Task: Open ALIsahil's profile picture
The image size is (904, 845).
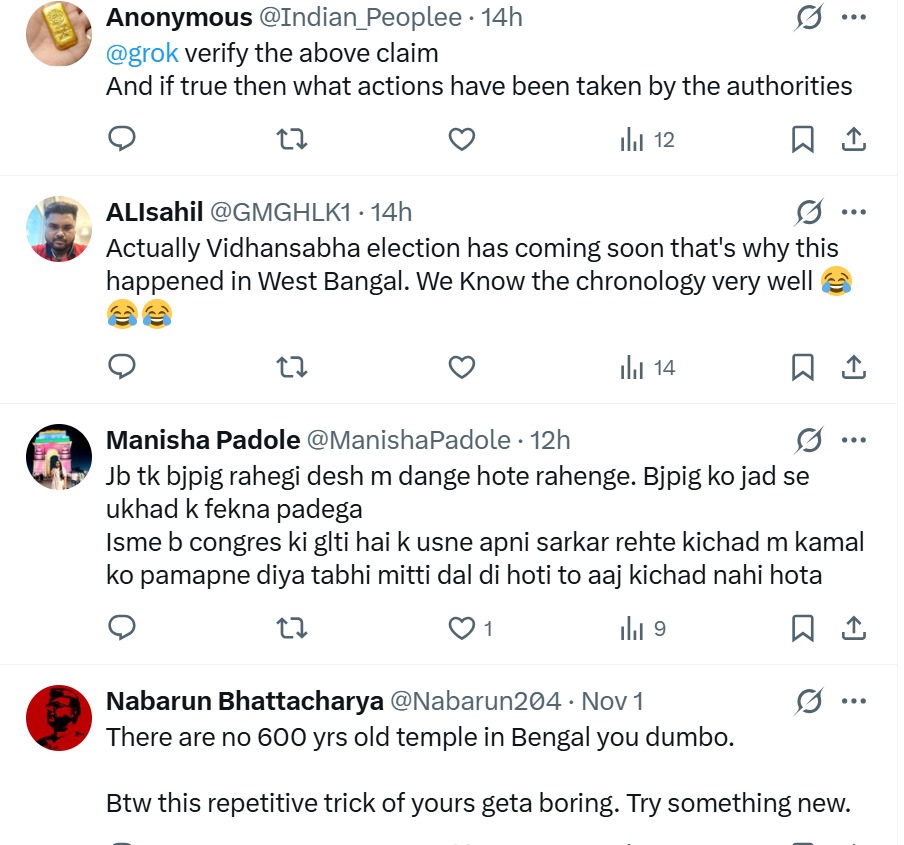Action: point(59,229)
